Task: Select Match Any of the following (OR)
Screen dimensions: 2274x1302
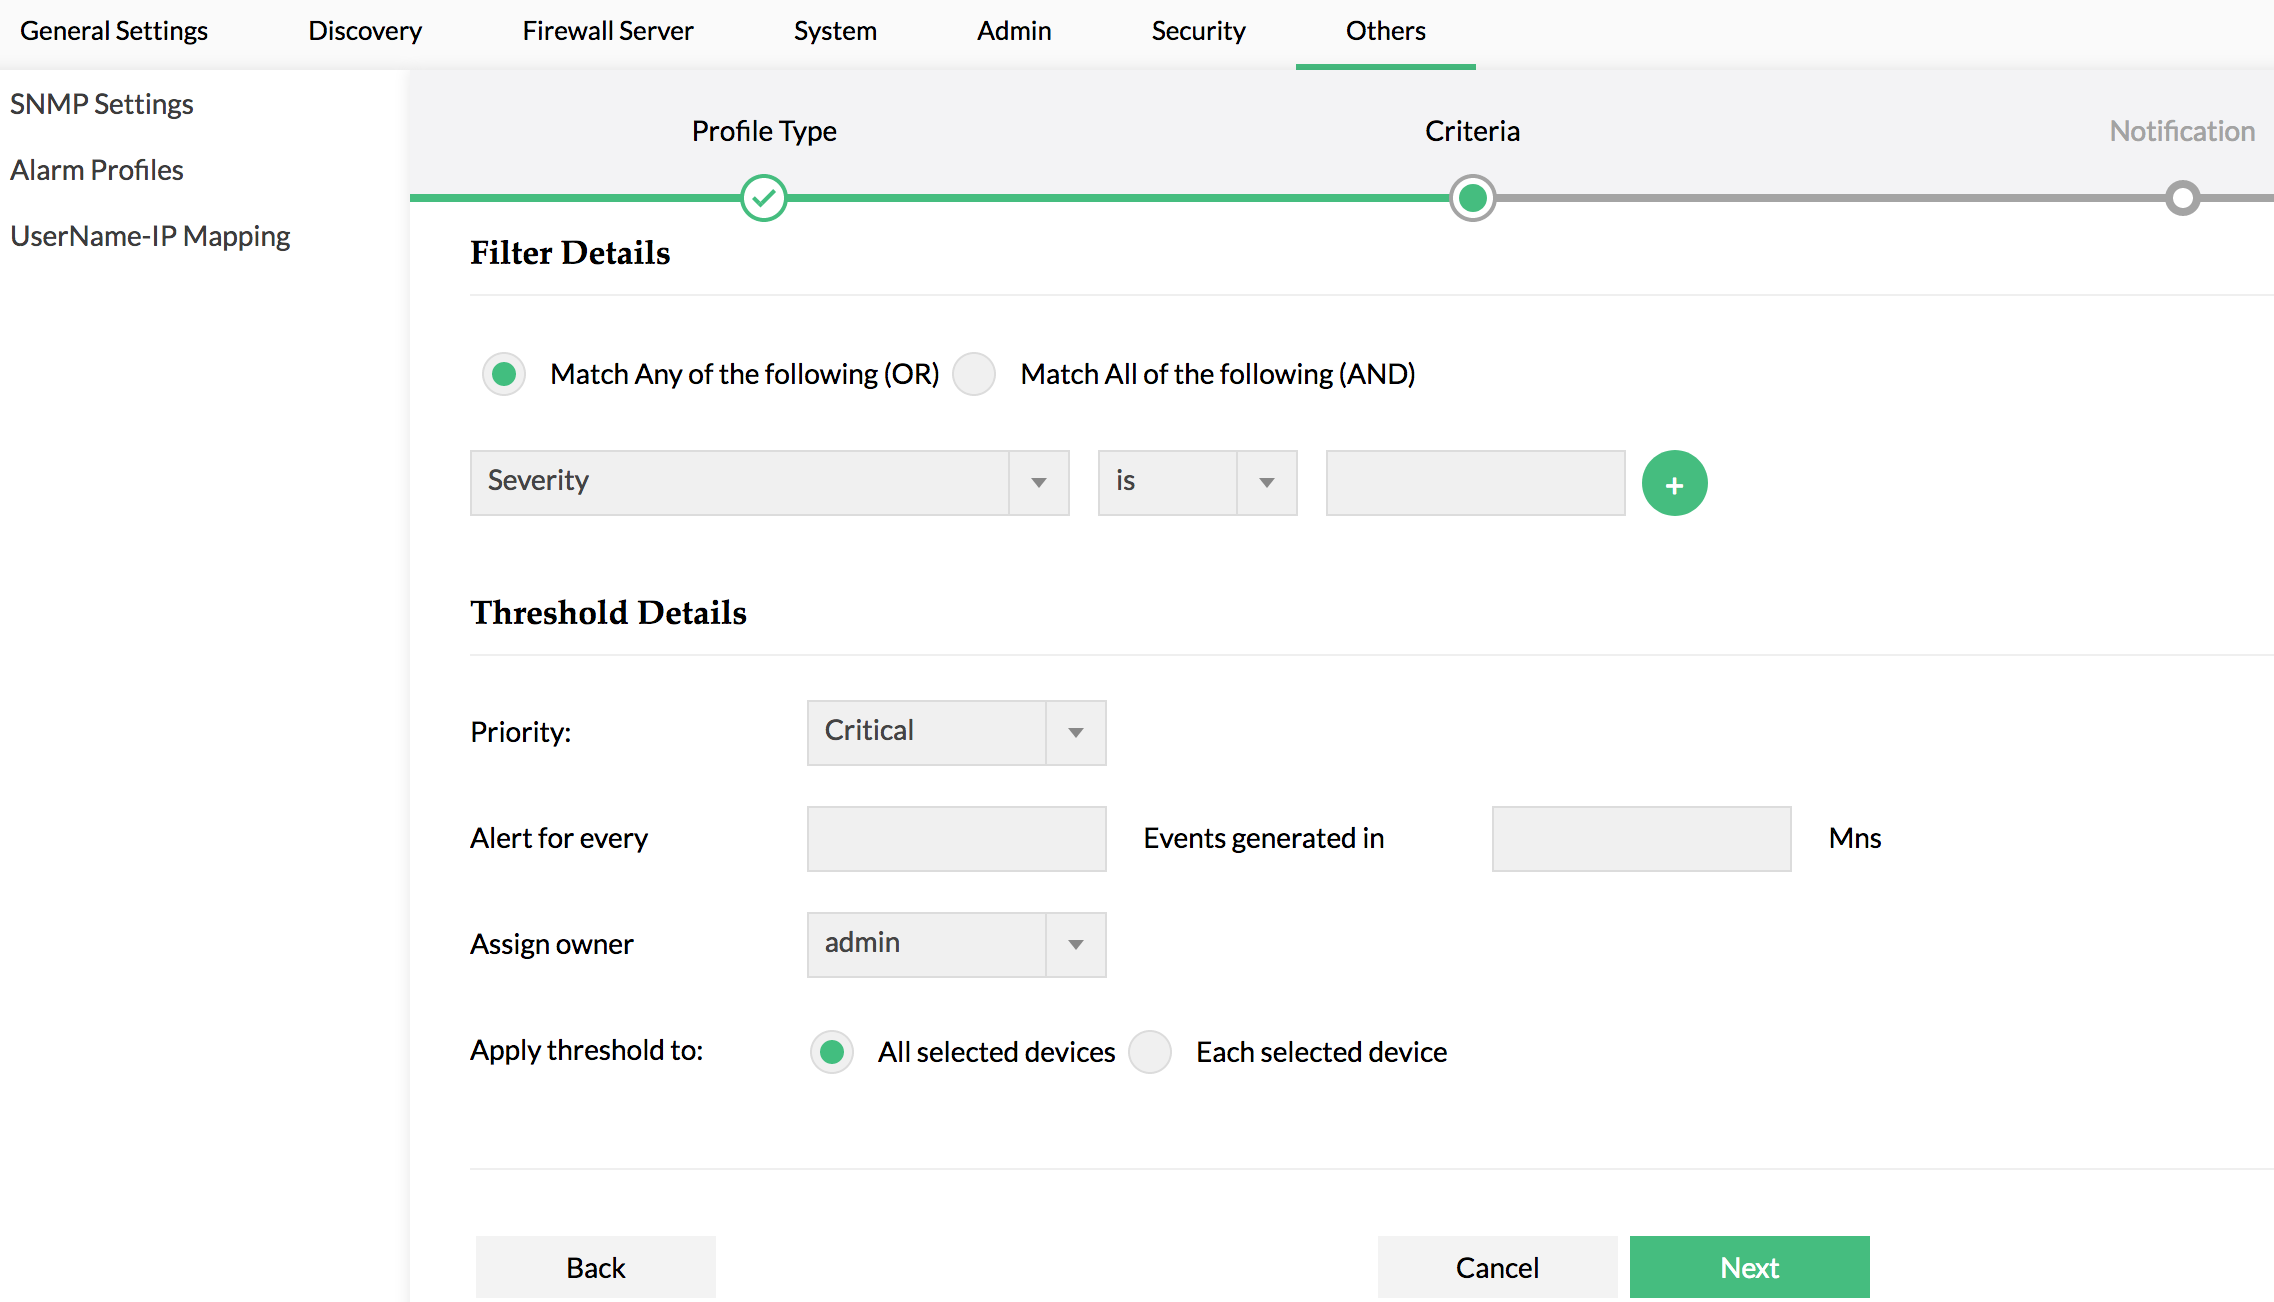Action: [504, 374]
